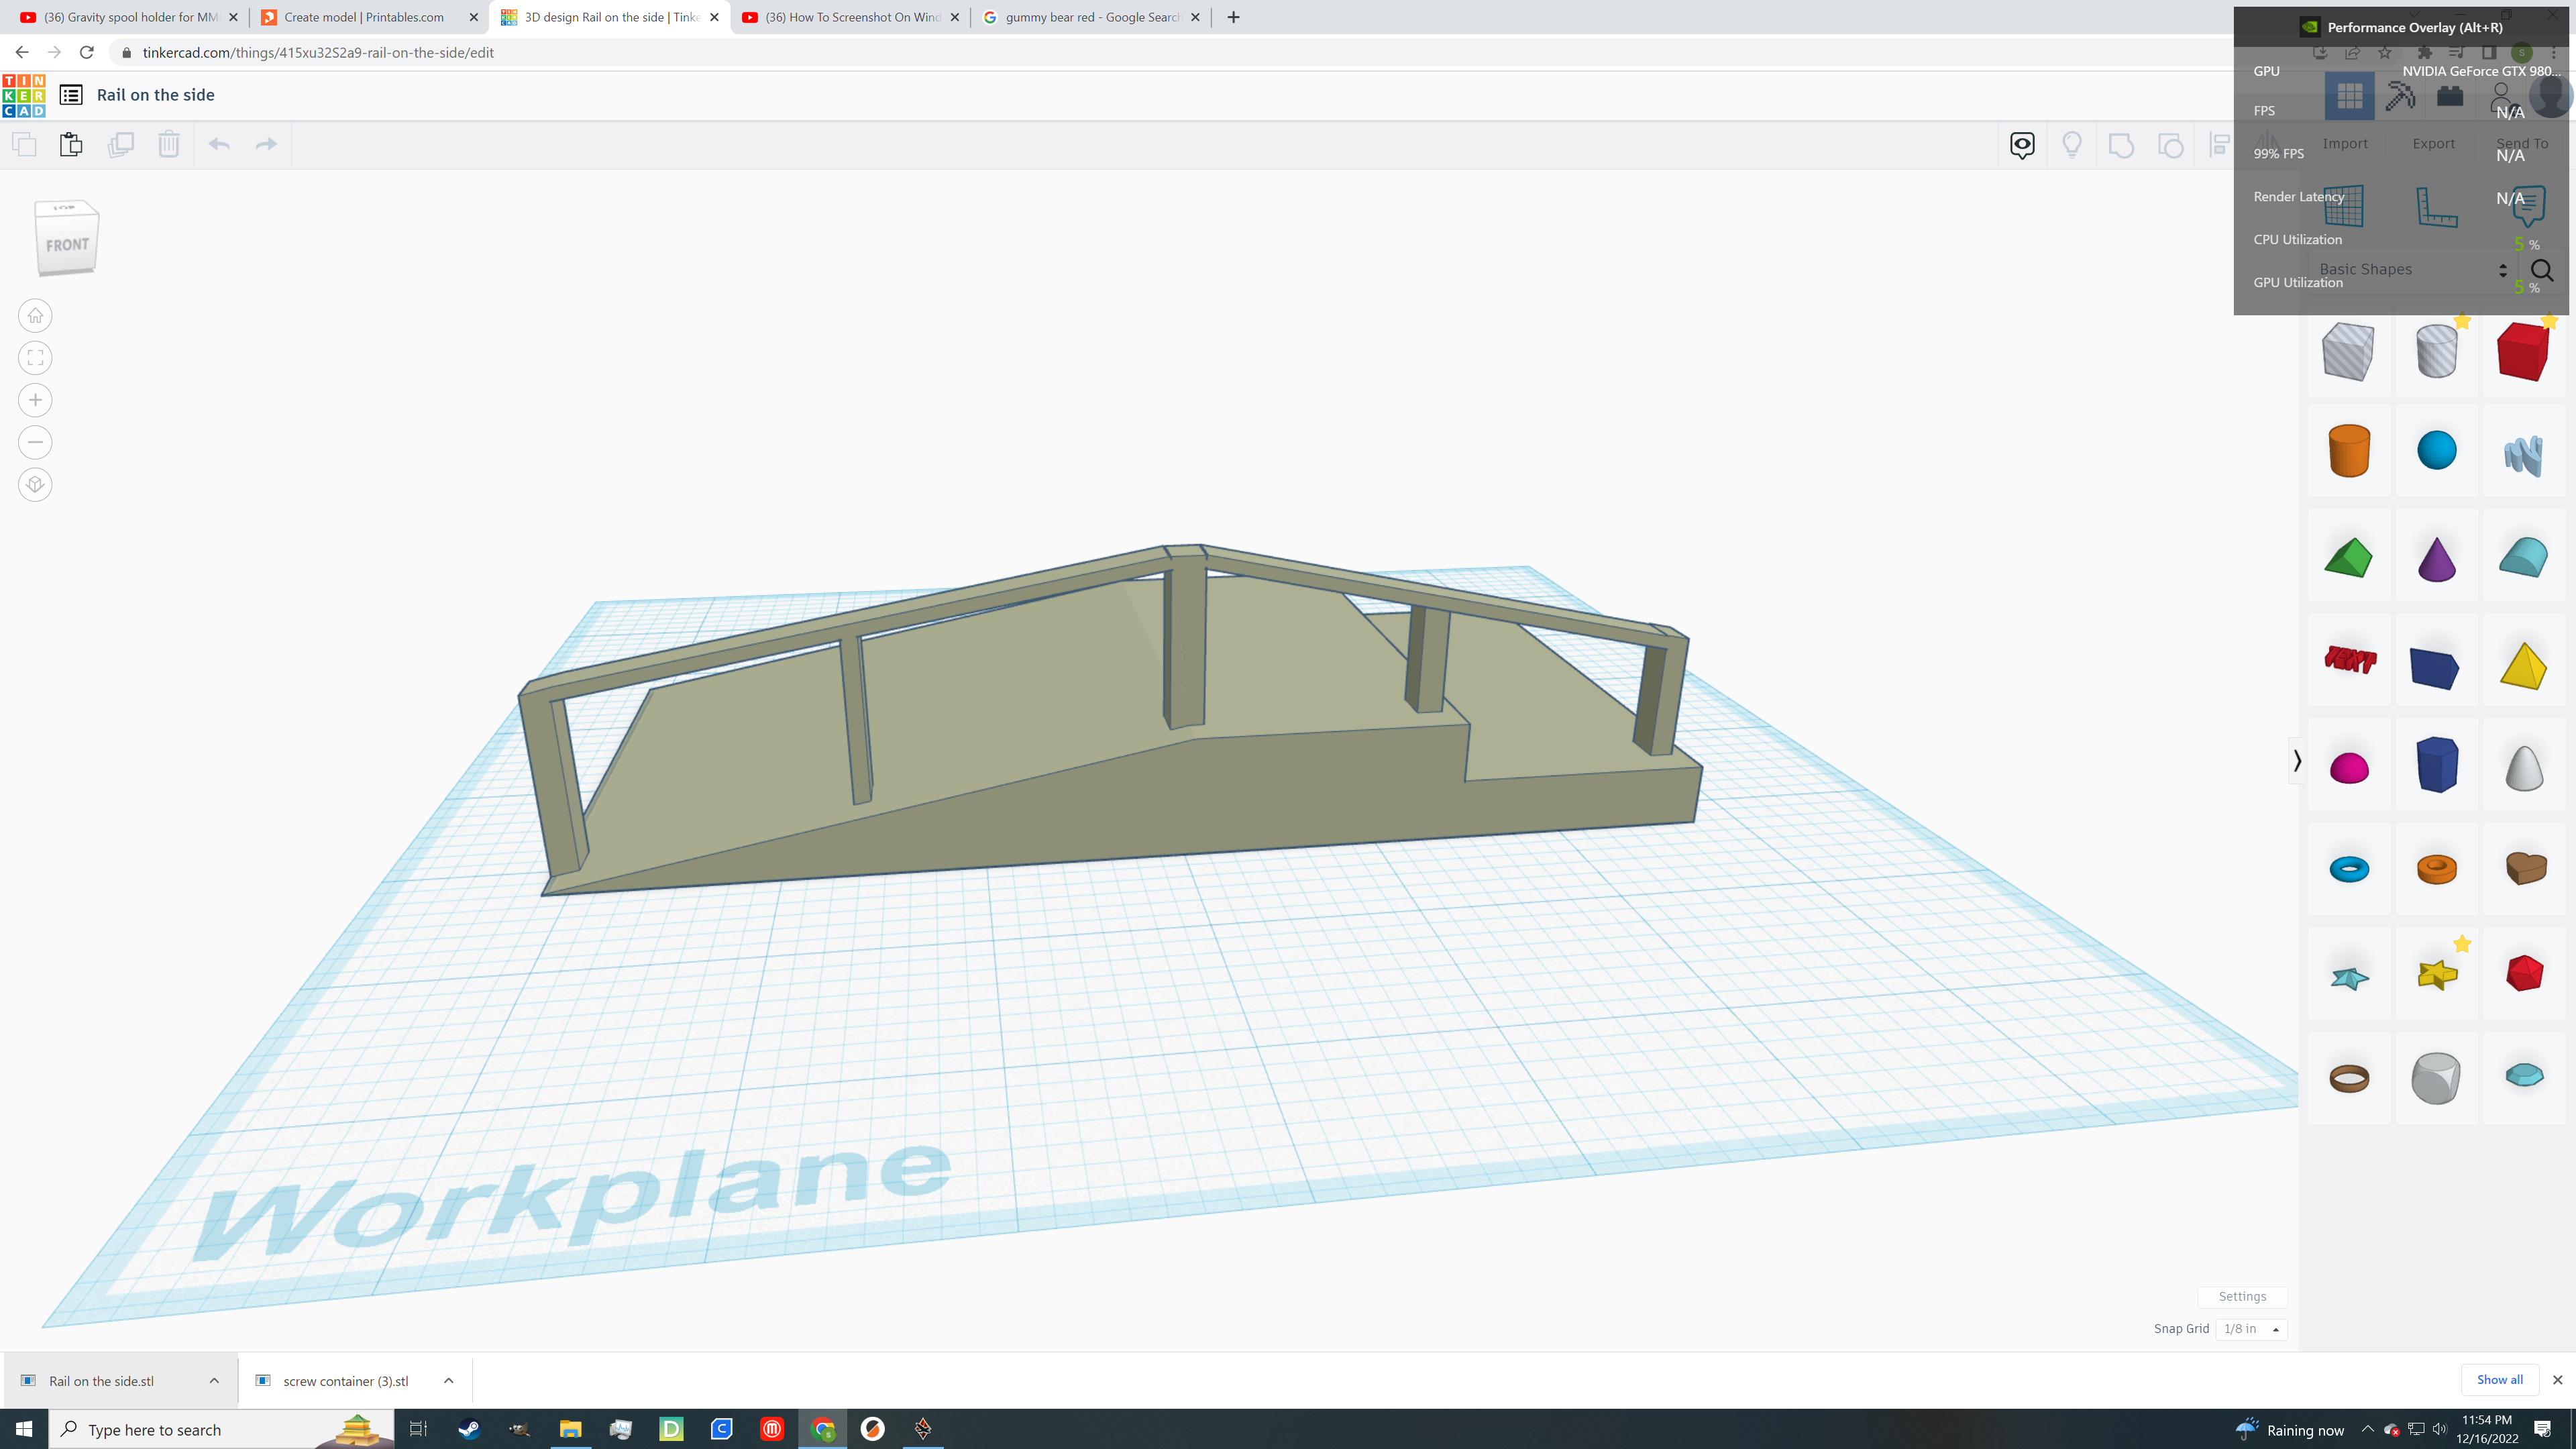
Task: Click the browser reload button
Action: point(87,53)
